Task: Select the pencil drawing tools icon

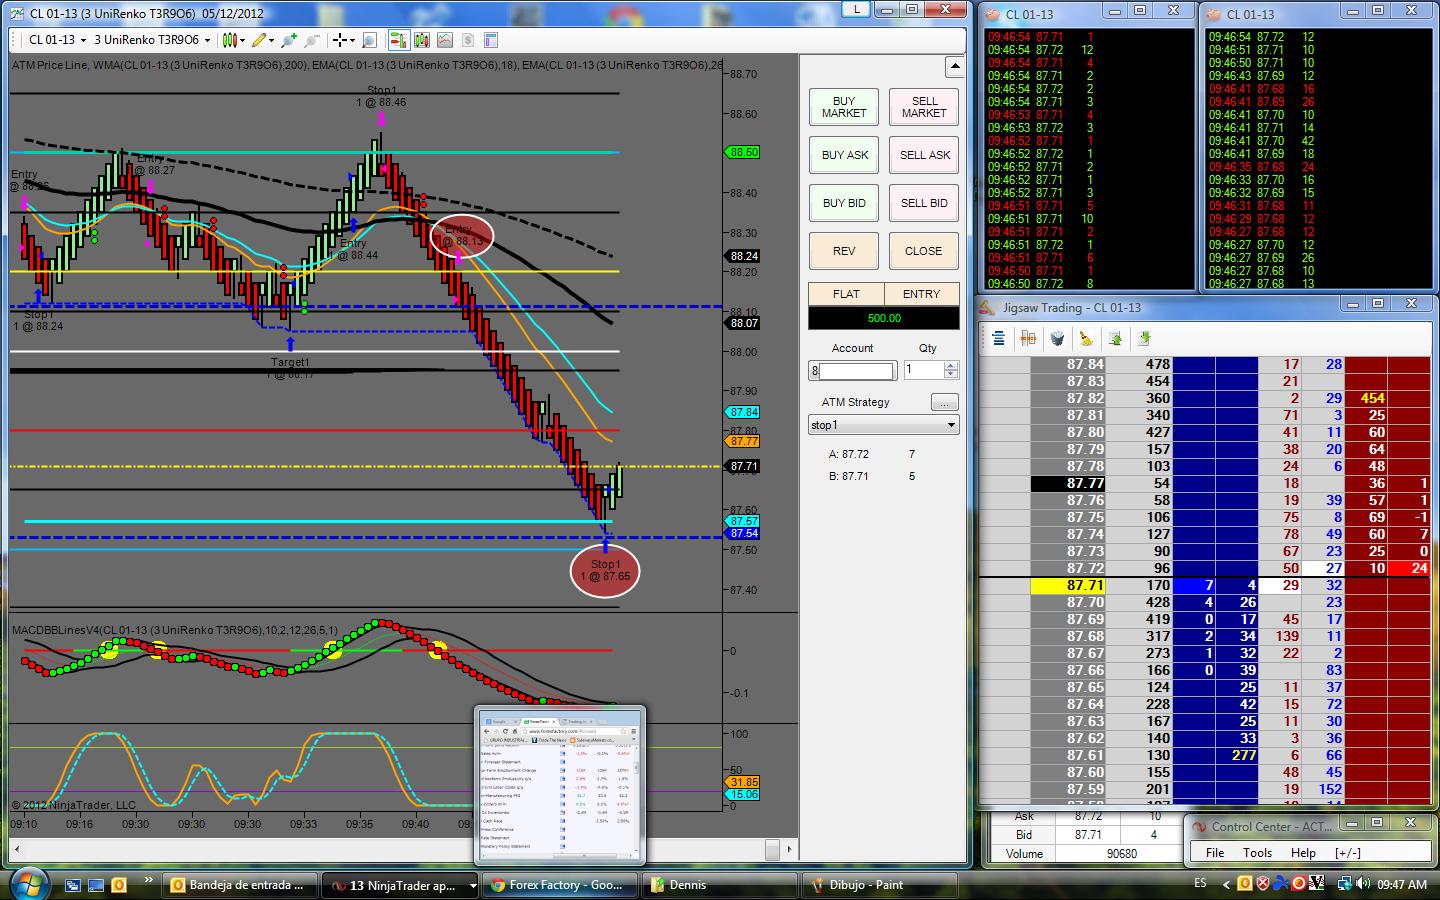Action: coord(259,40)
